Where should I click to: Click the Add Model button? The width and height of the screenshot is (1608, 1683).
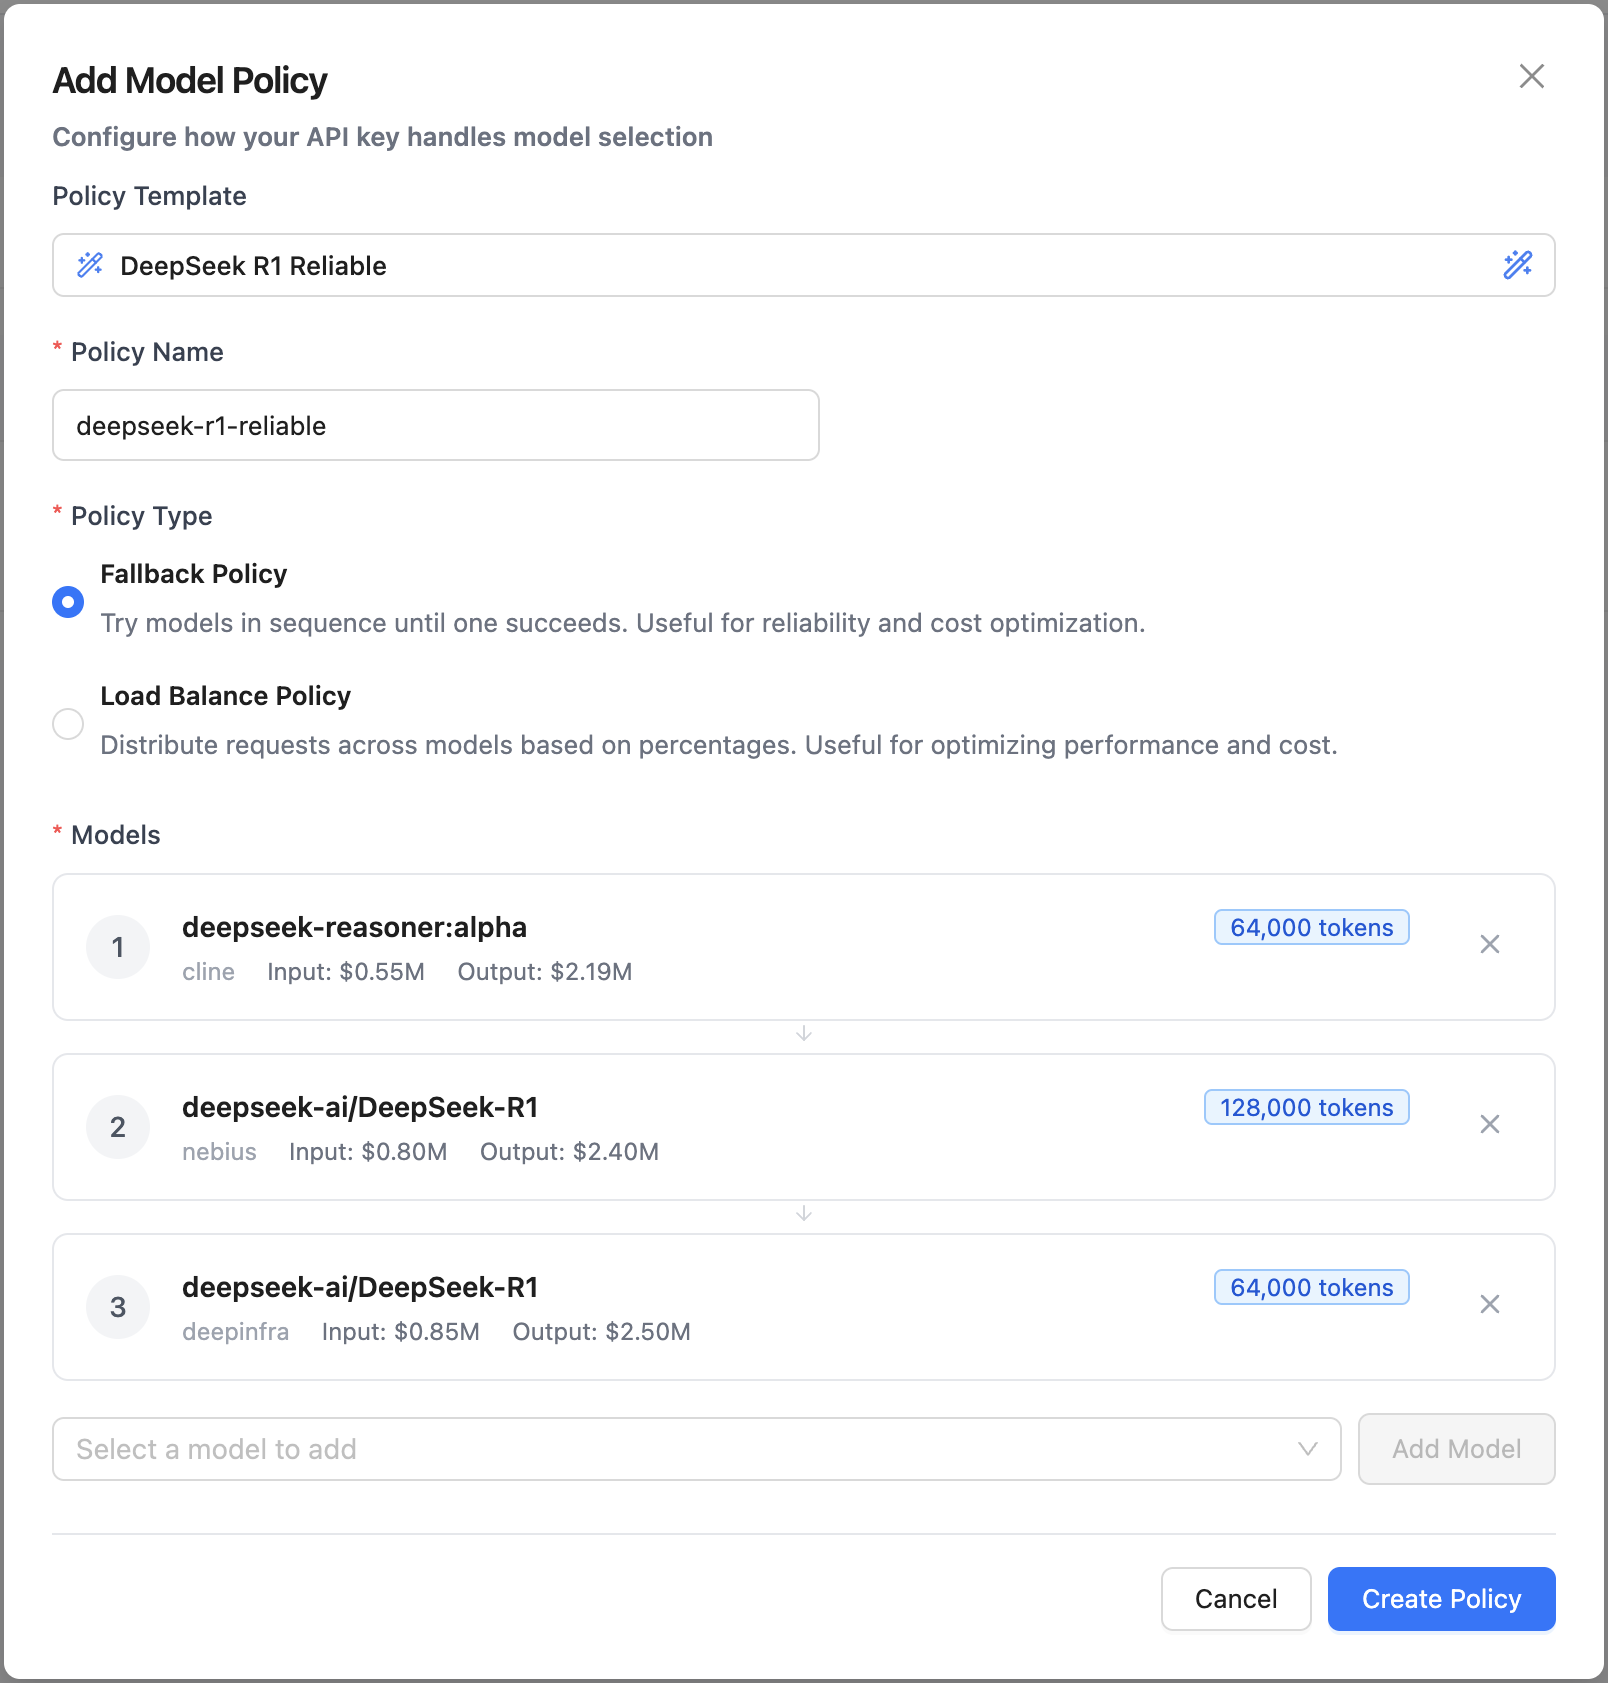point(1456,1449)
